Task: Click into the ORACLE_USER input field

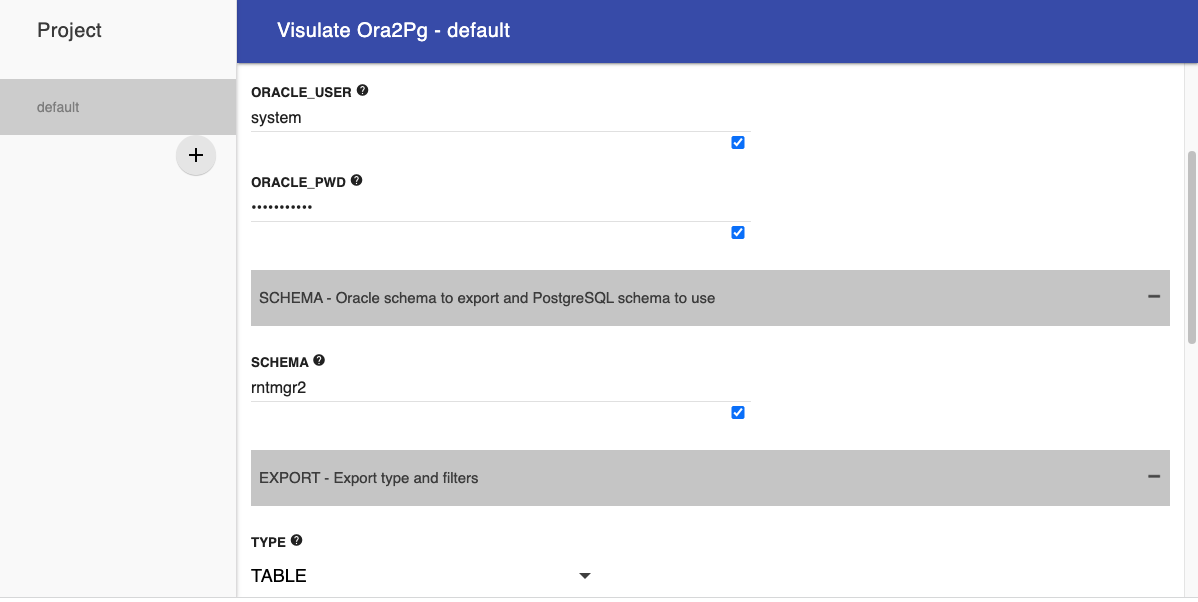Action: [500, 118]
